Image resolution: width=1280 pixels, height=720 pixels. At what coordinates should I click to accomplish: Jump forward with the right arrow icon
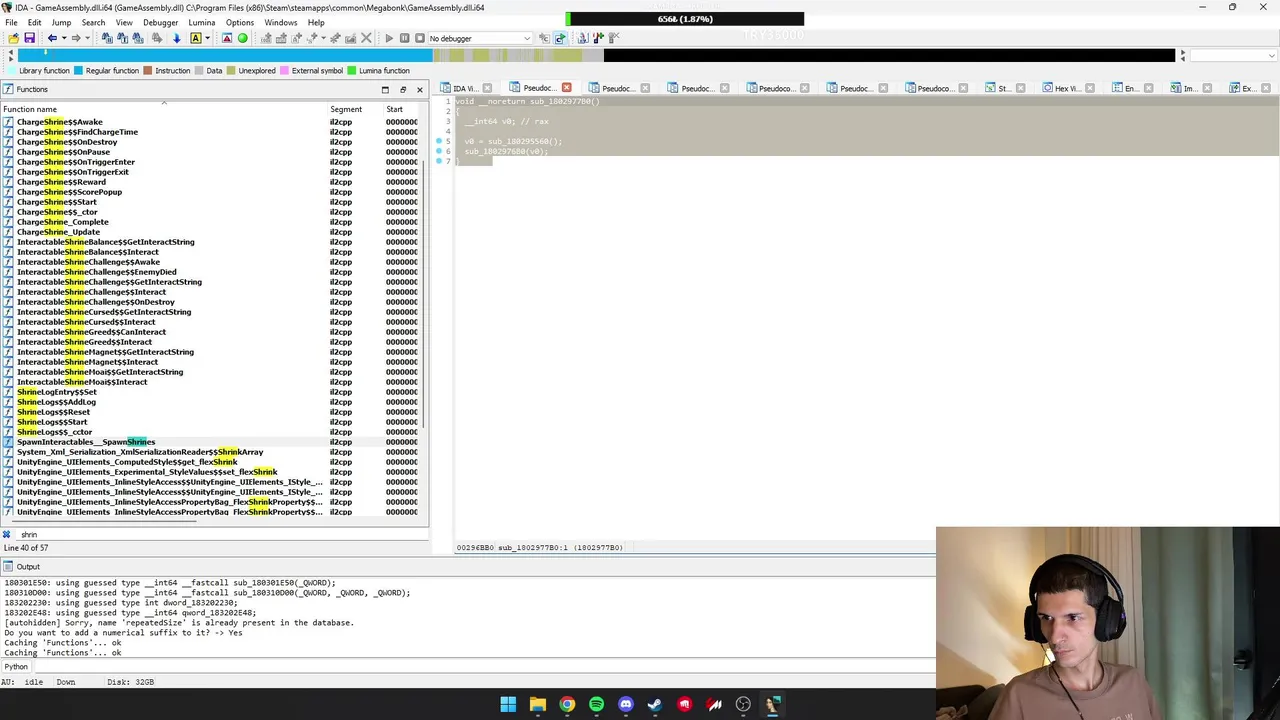pyautogui.click(x=76, y=38)
